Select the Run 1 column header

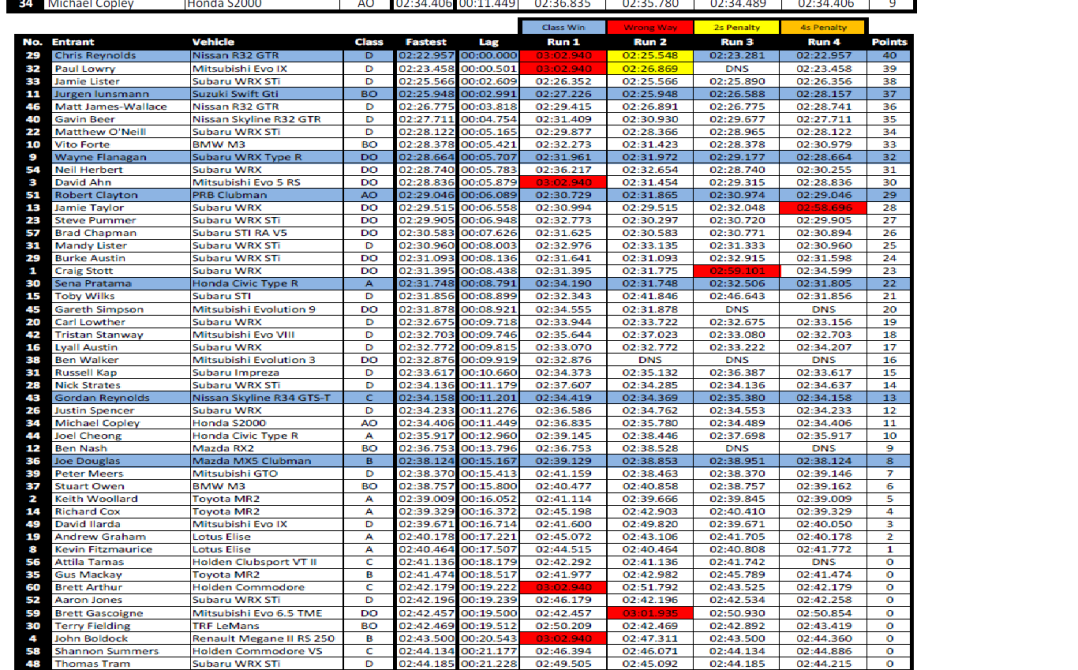pos(563,42)
